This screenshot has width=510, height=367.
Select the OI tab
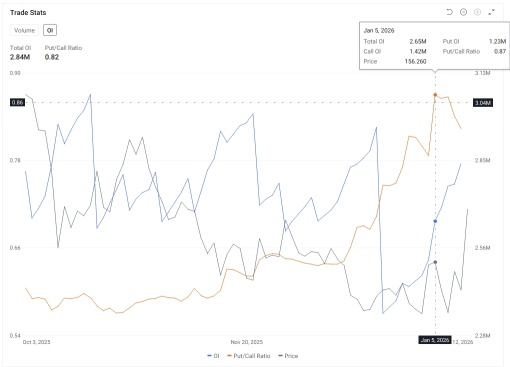(50, 30)
